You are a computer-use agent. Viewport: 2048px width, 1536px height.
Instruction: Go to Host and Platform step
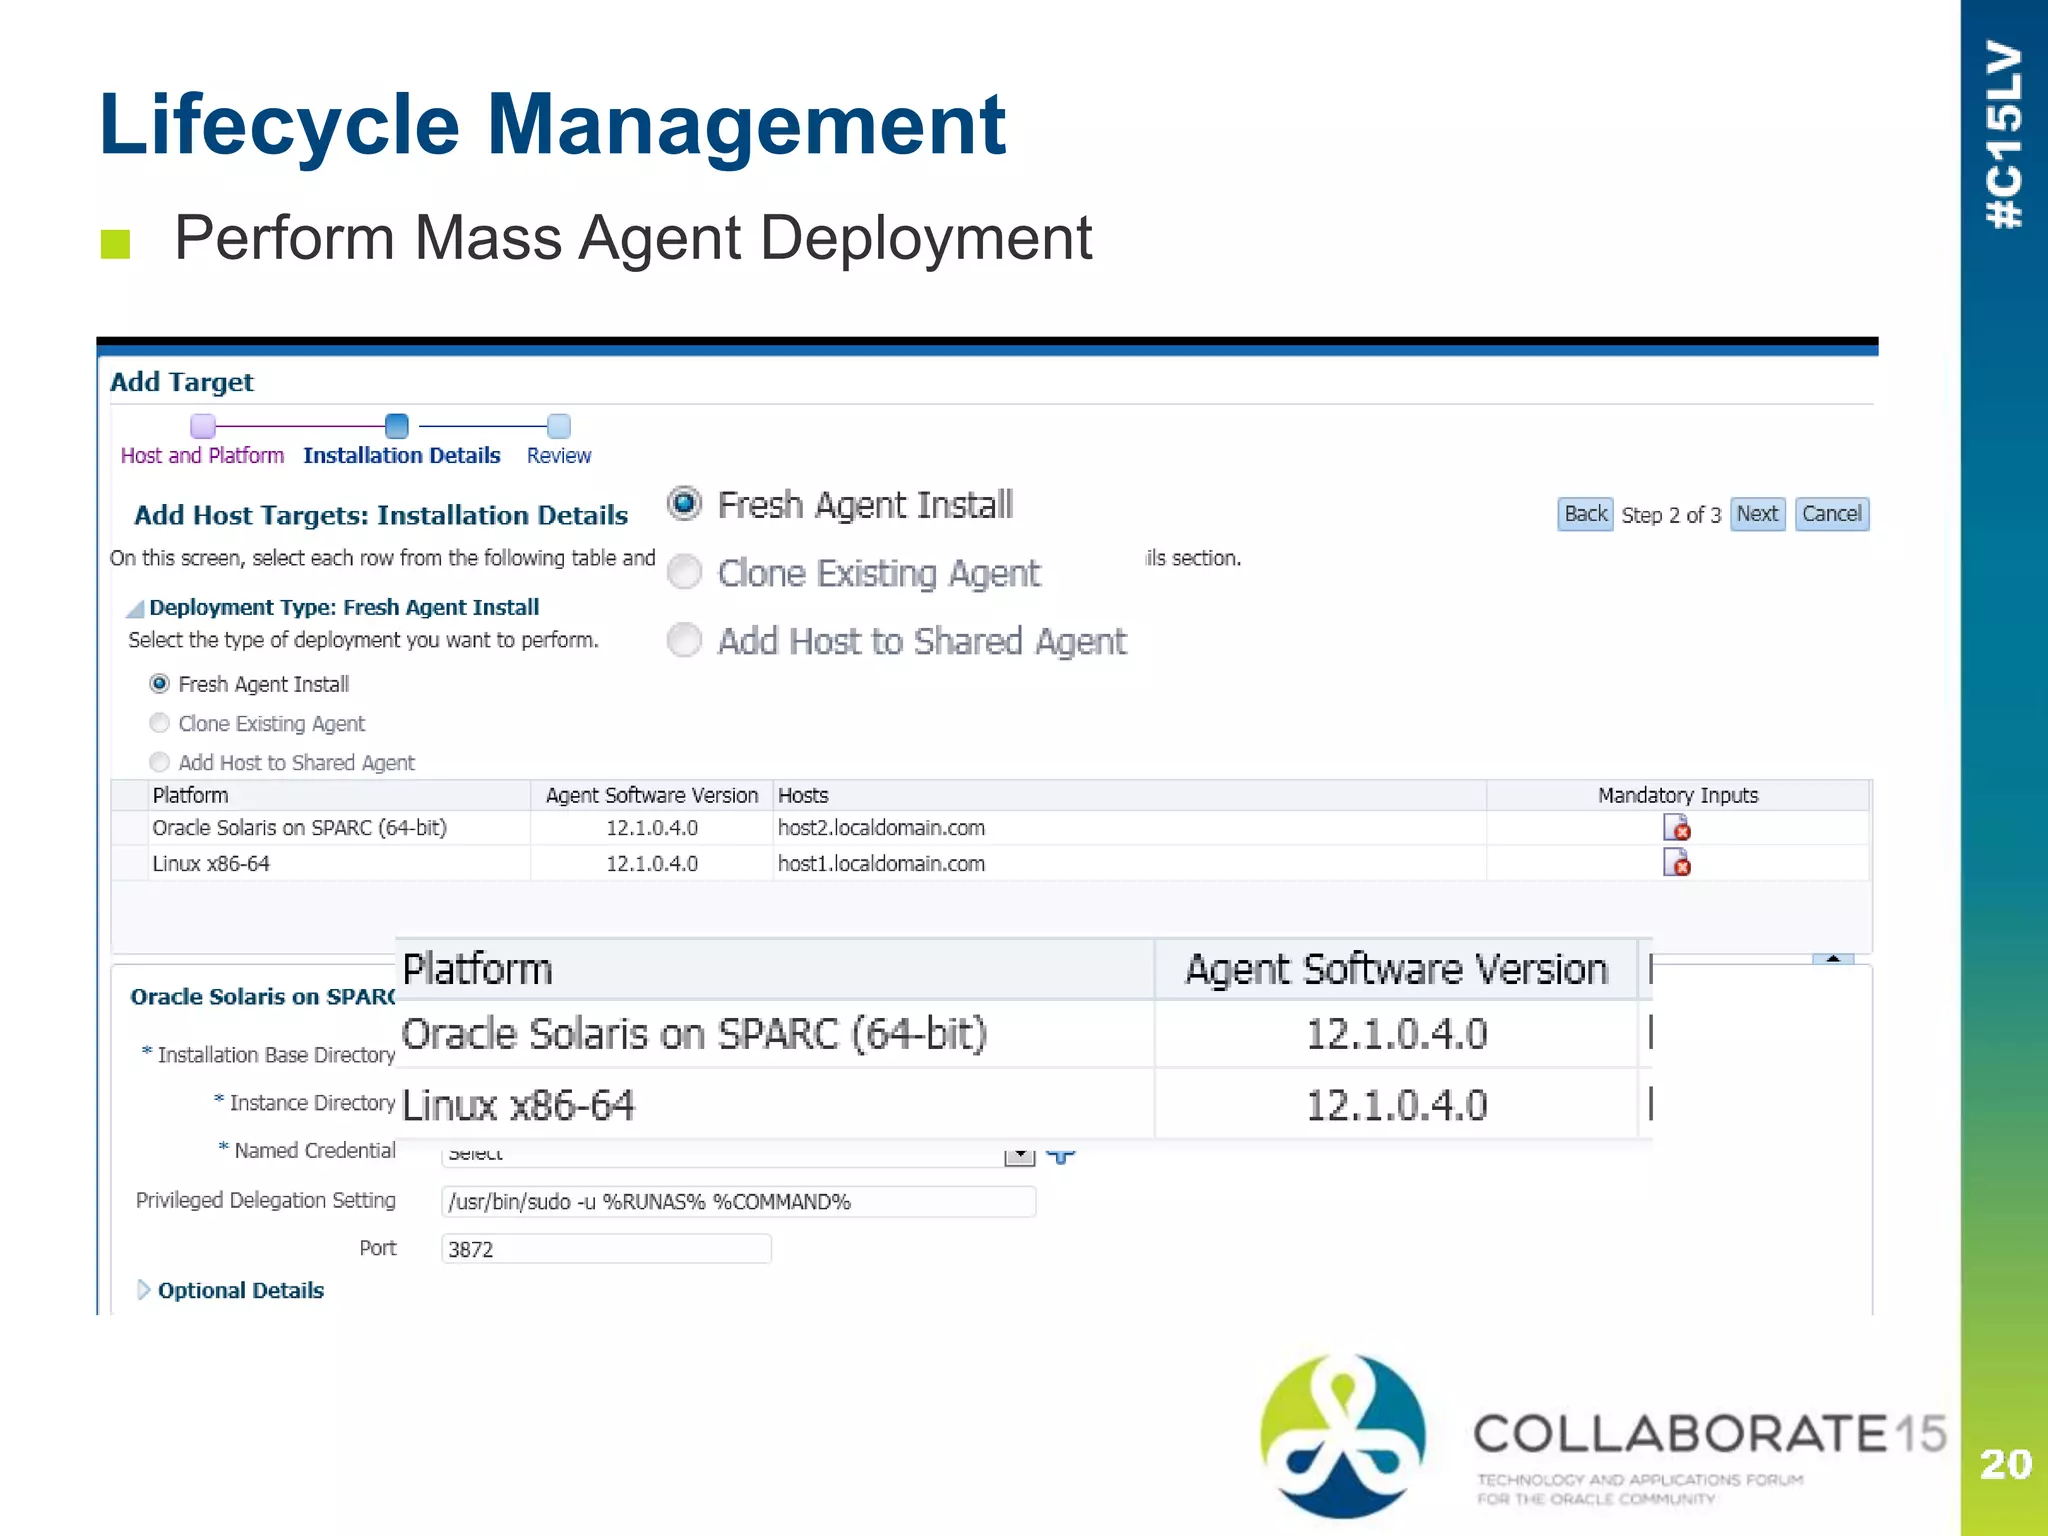[202, 455]
